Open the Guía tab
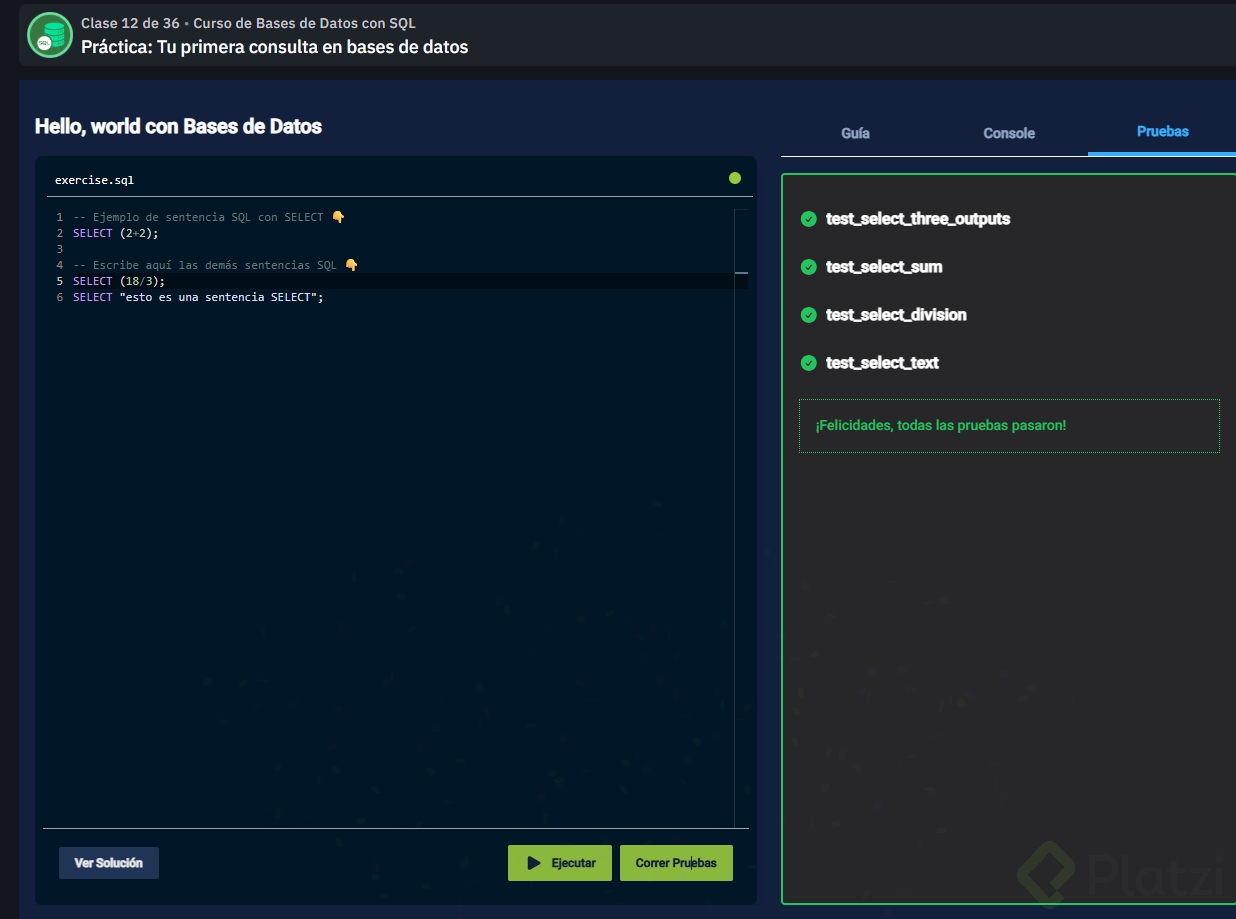1236x919 pixels. coord(855,133)
